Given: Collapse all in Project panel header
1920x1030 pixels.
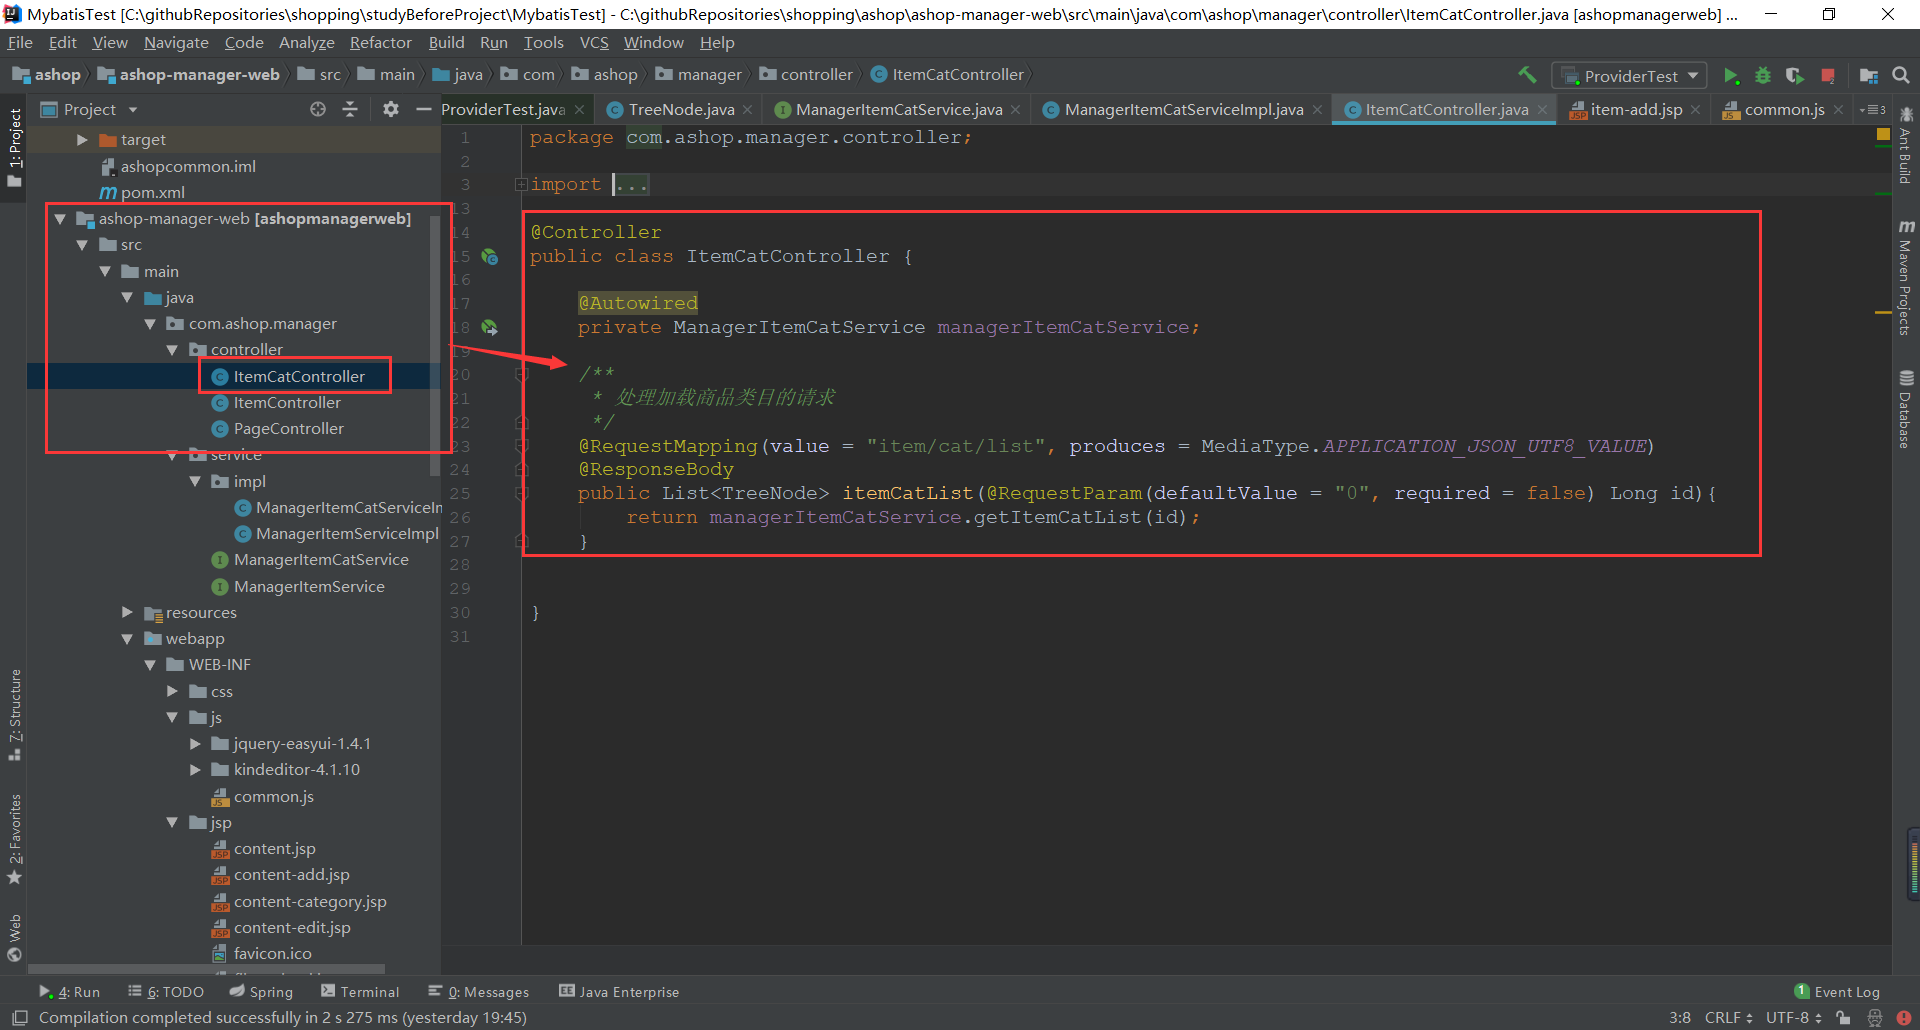Looking at the screenshot, I should [x=350, y=109].
